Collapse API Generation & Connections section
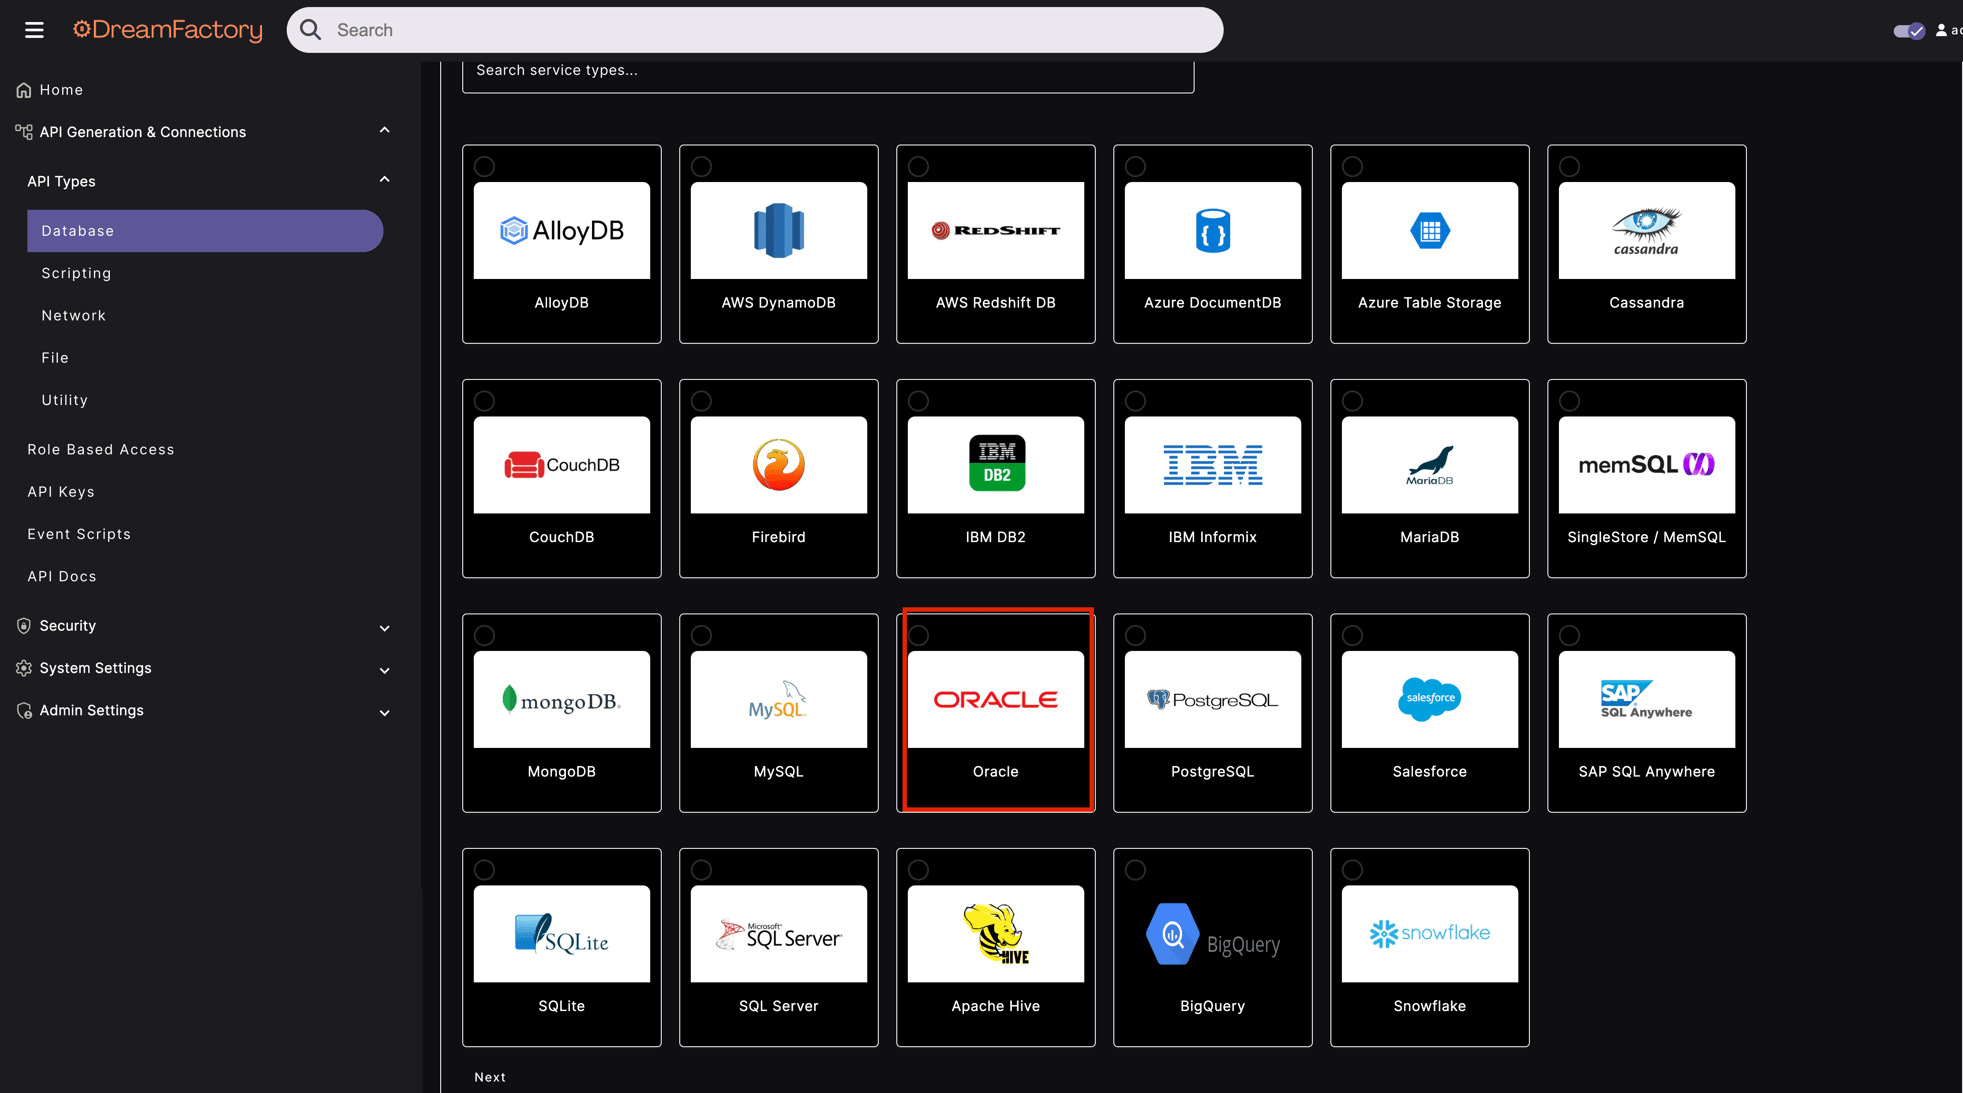The height and width of the screenshot is (1093, 1963). (x=384, y=131)
